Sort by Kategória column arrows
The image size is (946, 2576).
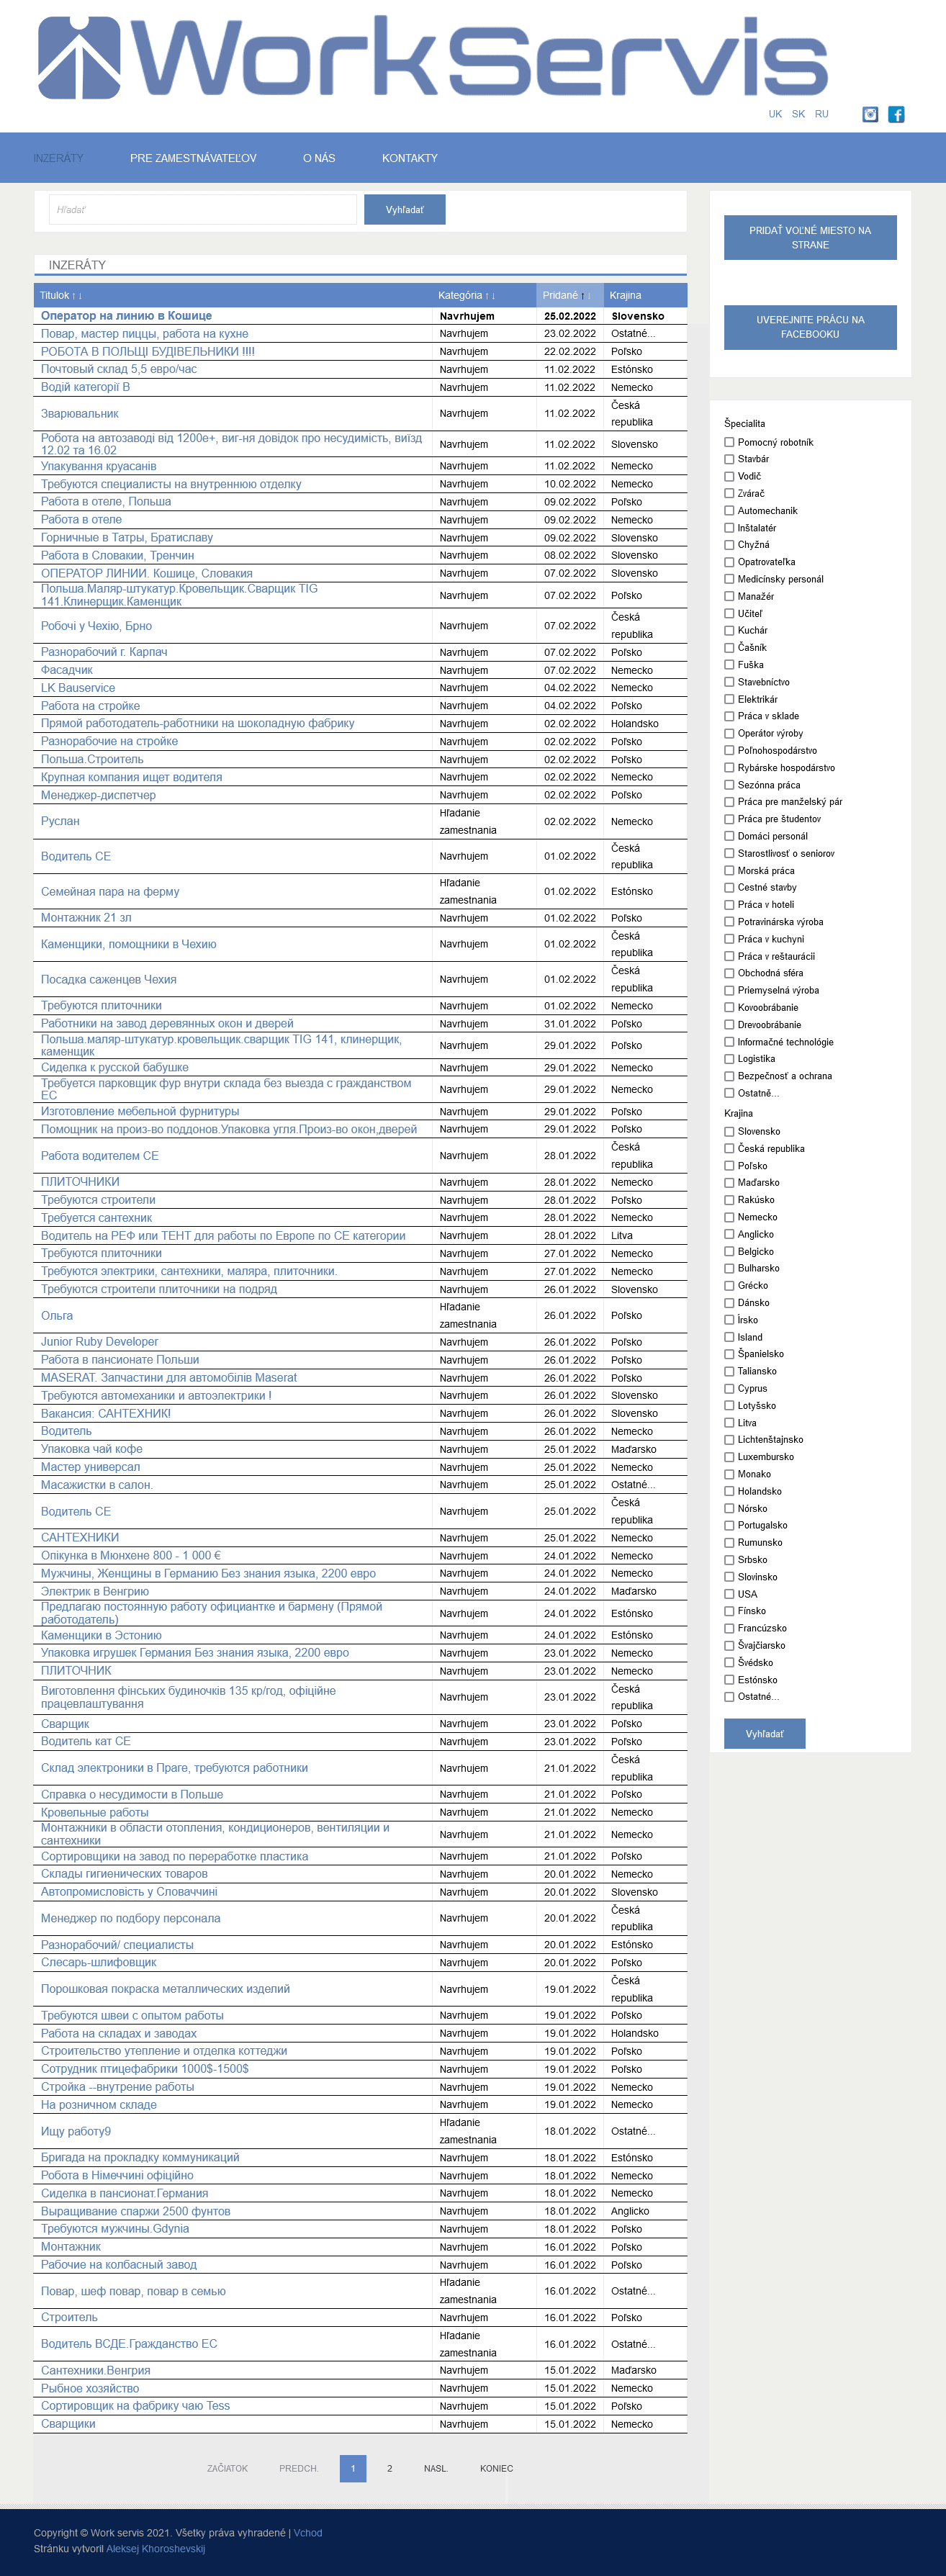click(490, 296)
